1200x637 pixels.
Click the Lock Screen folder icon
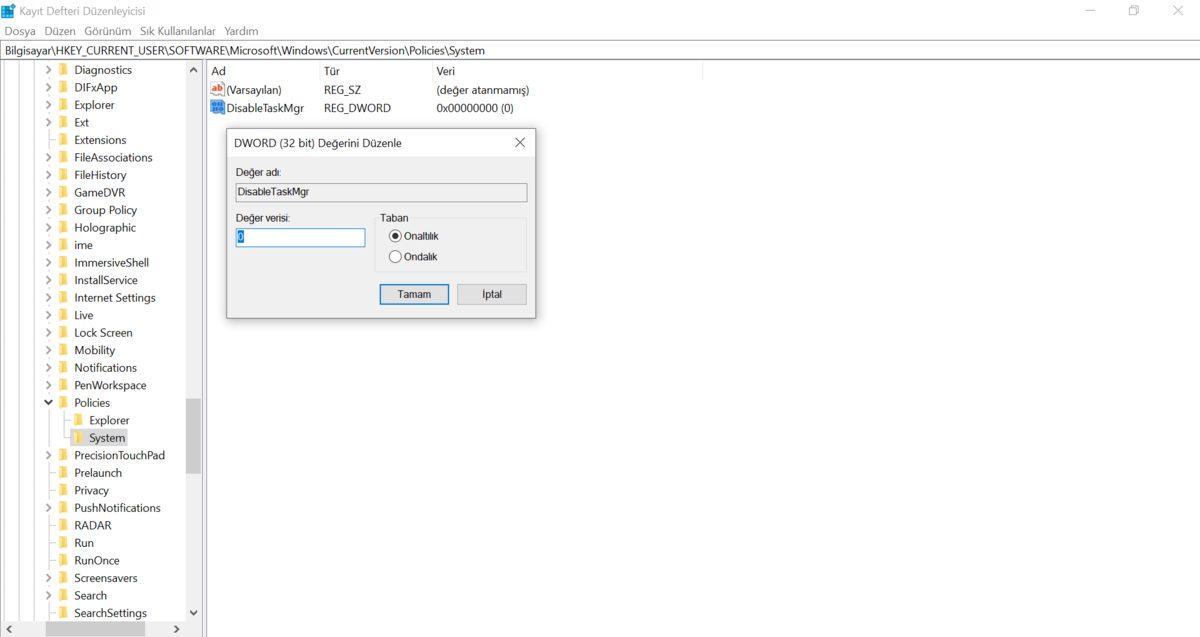pyautogui.click(x=63, y=333)
